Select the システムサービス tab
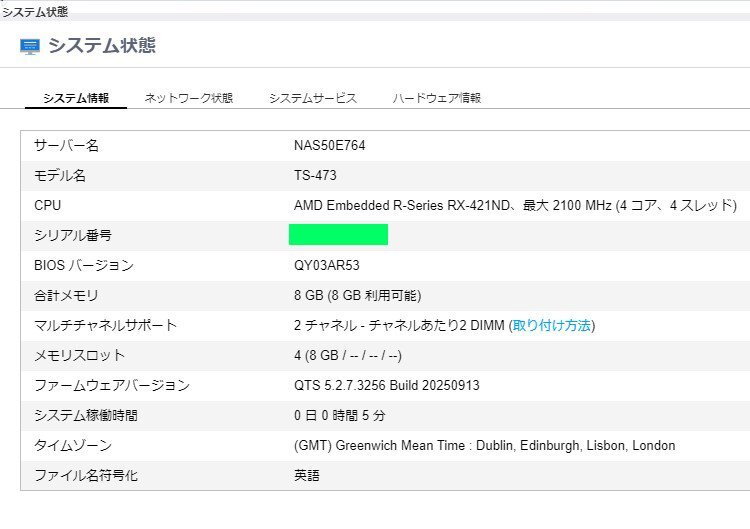The height and width of the screenshot is (529, 750). click(x=312, y=98)
